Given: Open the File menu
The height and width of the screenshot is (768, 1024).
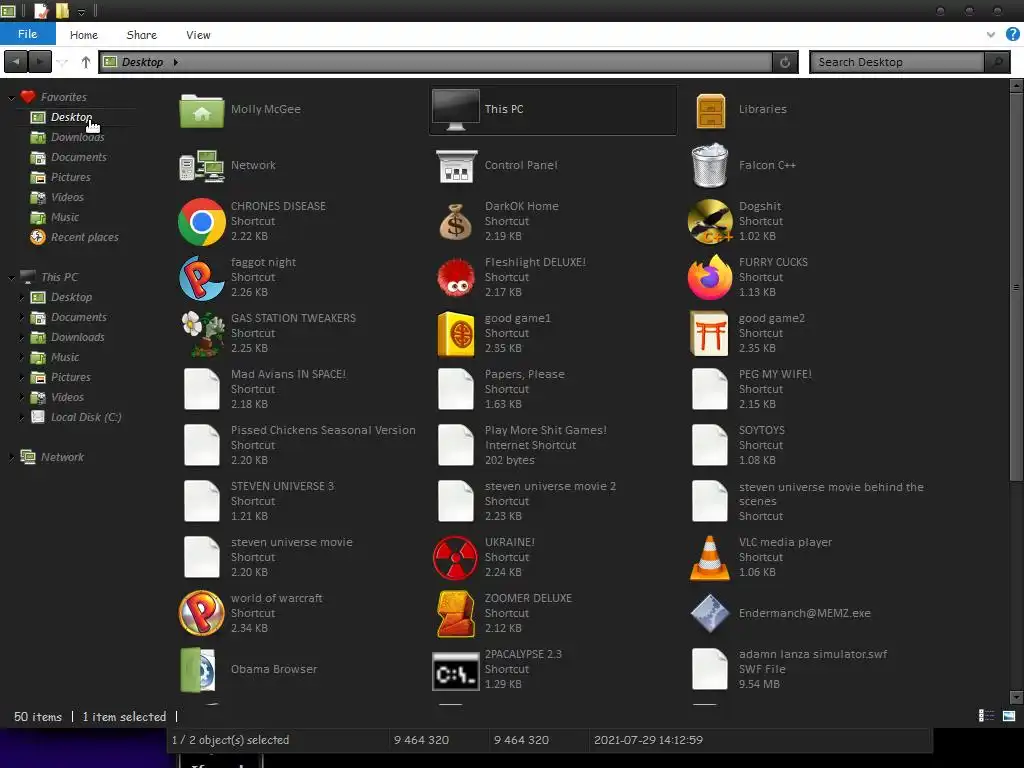Looking at the screenshot, I should [x=27, y=34].
